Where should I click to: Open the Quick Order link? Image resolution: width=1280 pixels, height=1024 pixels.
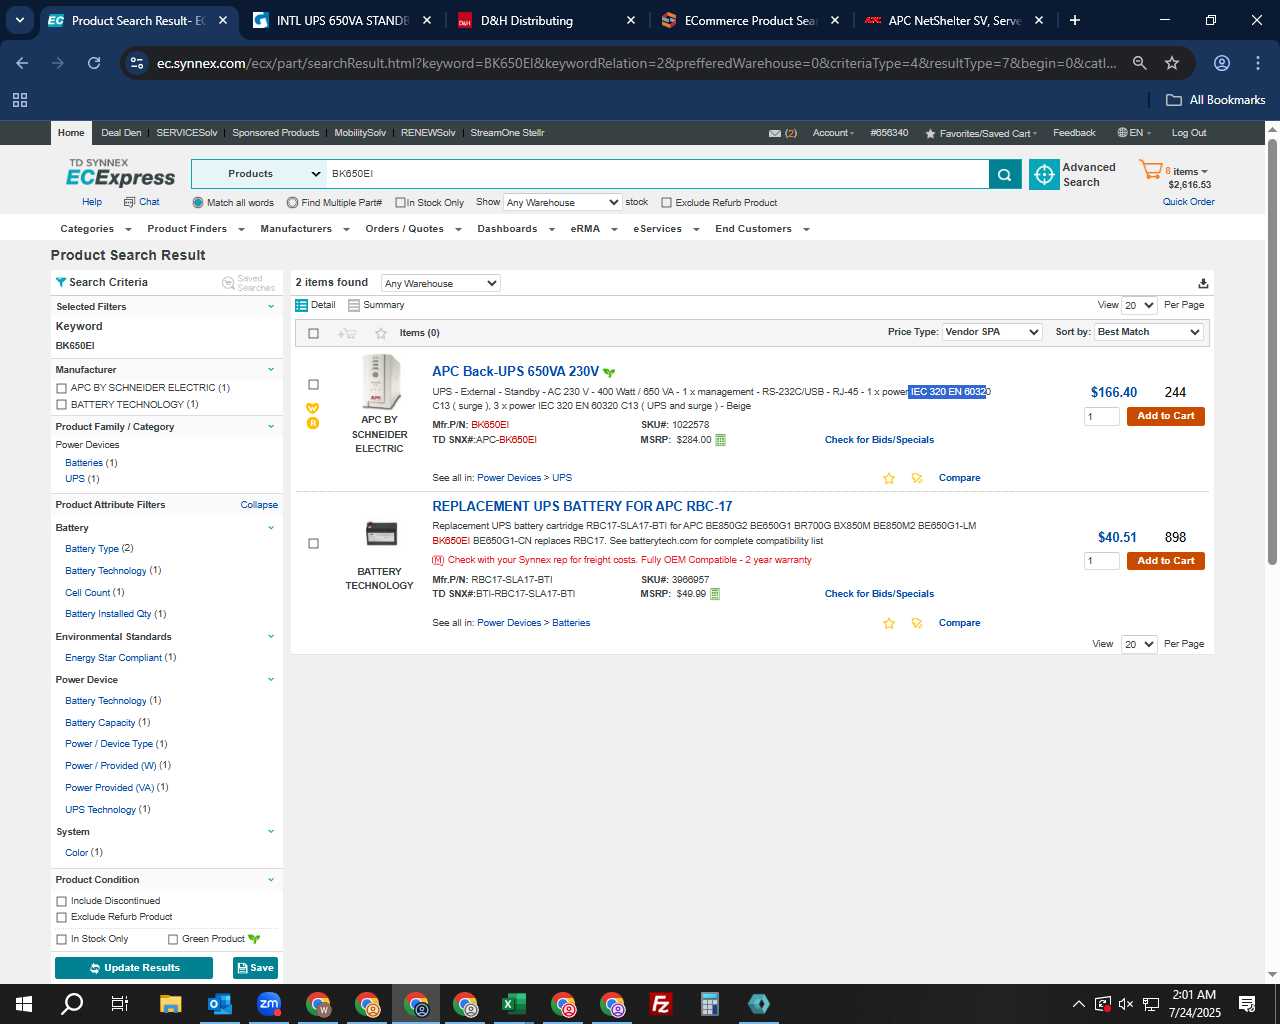point(1188,202)
